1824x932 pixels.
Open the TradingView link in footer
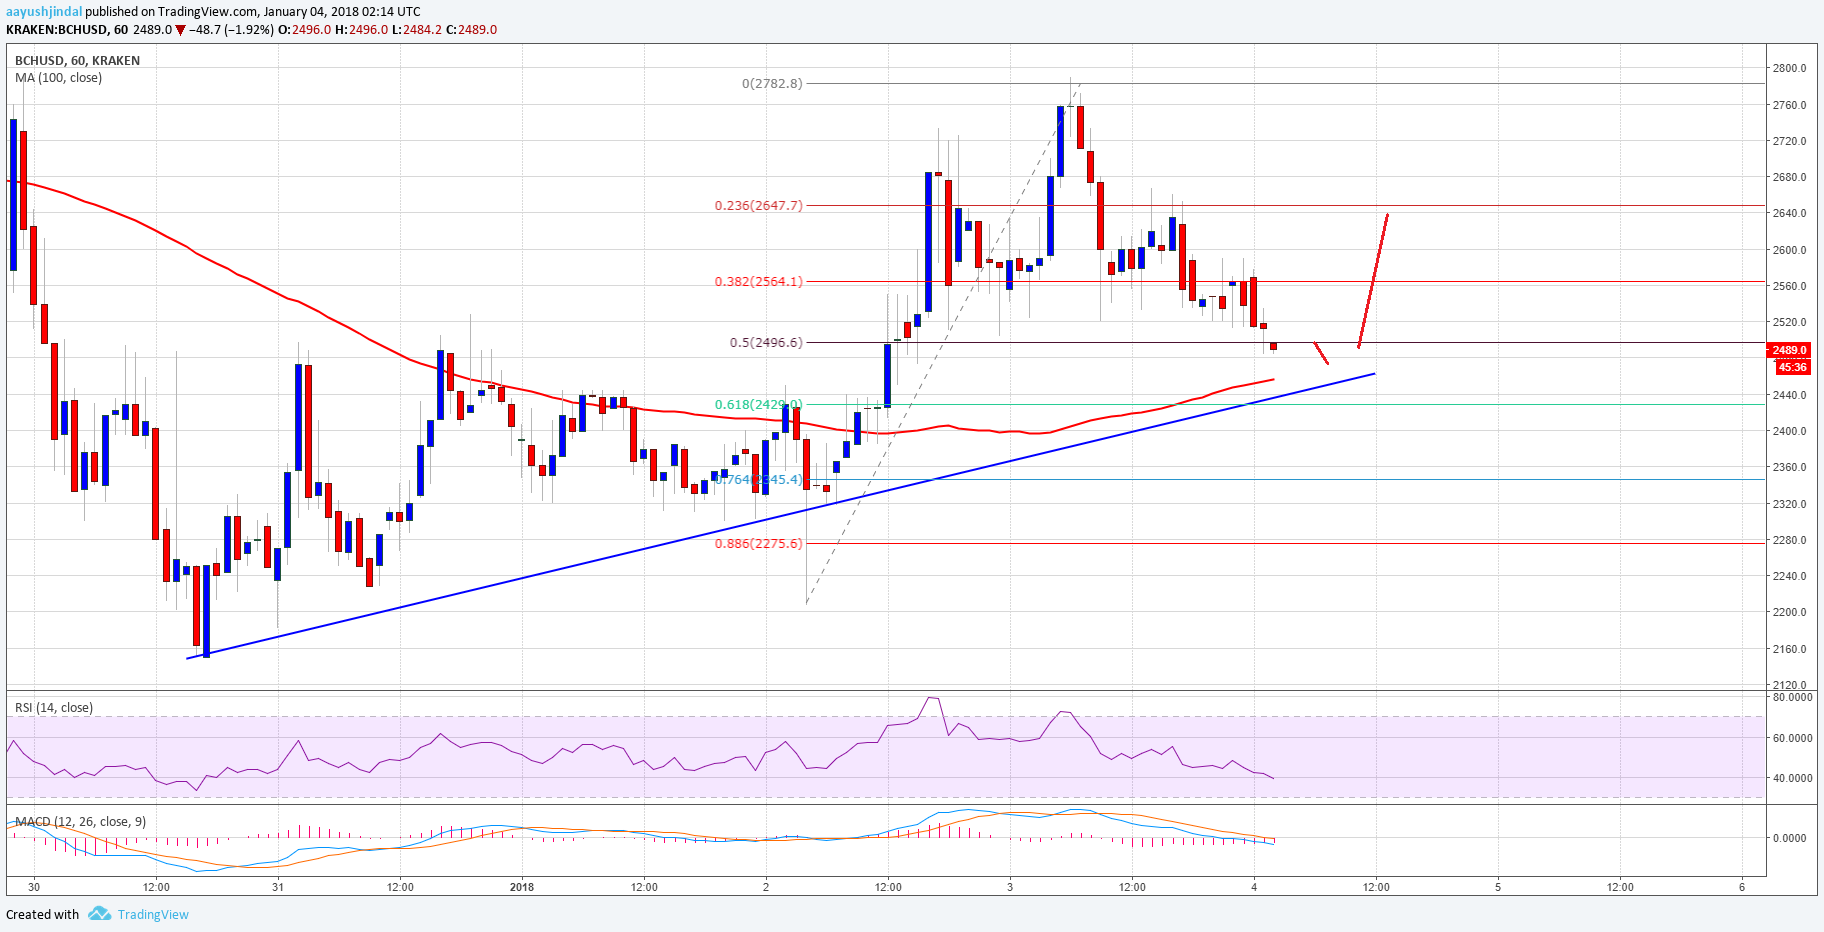152,914
